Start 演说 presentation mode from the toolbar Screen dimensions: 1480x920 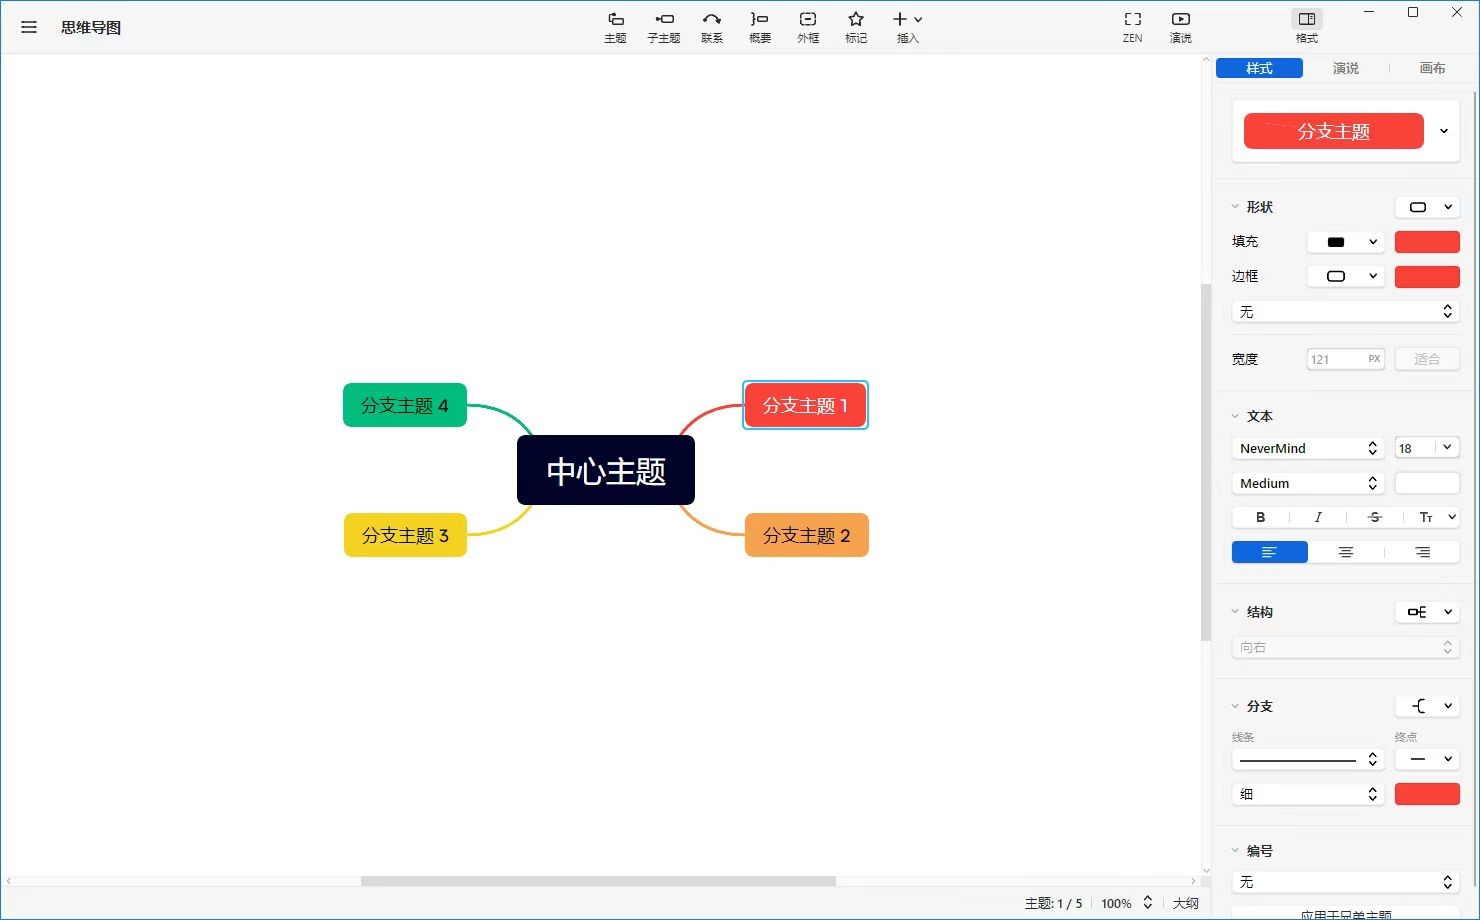(1180, 27)
